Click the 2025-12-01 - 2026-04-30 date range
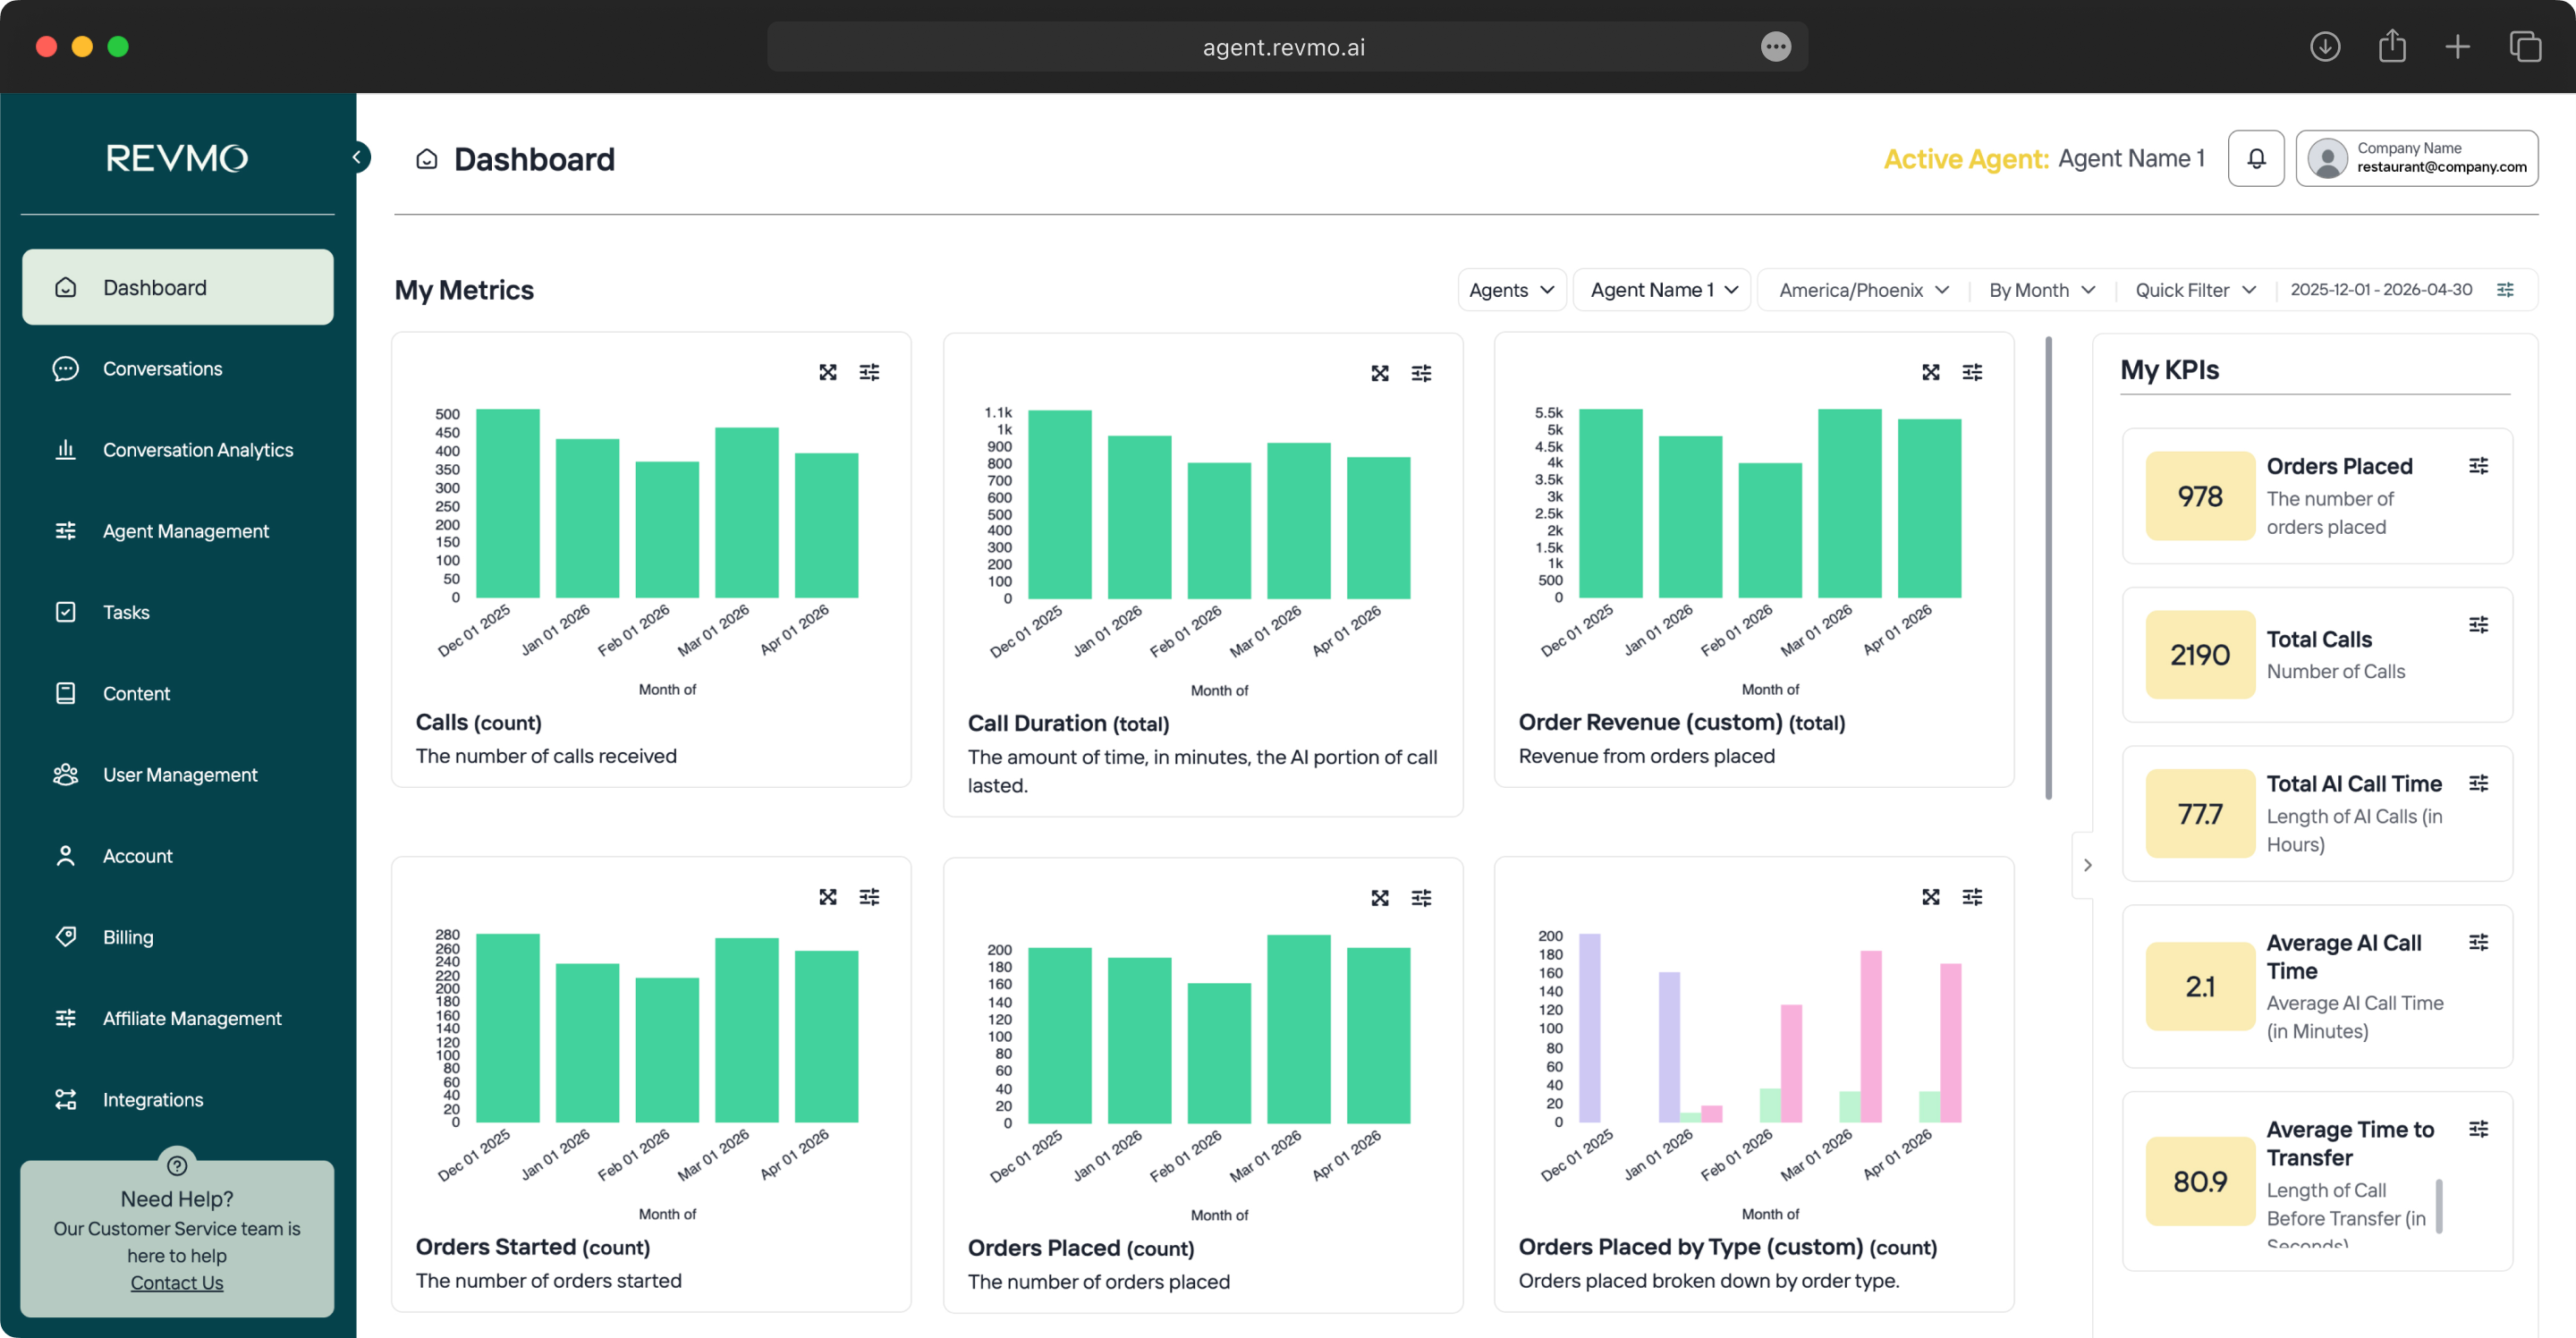Image resolution: width=2576 pixels, height=1338 pixels. tap(2381, 290)
